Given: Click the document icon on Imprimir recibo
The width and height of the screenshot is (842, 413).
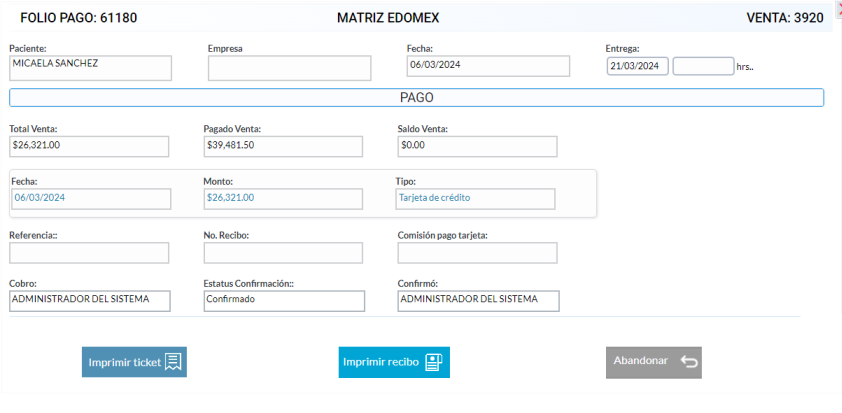Looking at the screenshot, I should (x=433, y=363).
